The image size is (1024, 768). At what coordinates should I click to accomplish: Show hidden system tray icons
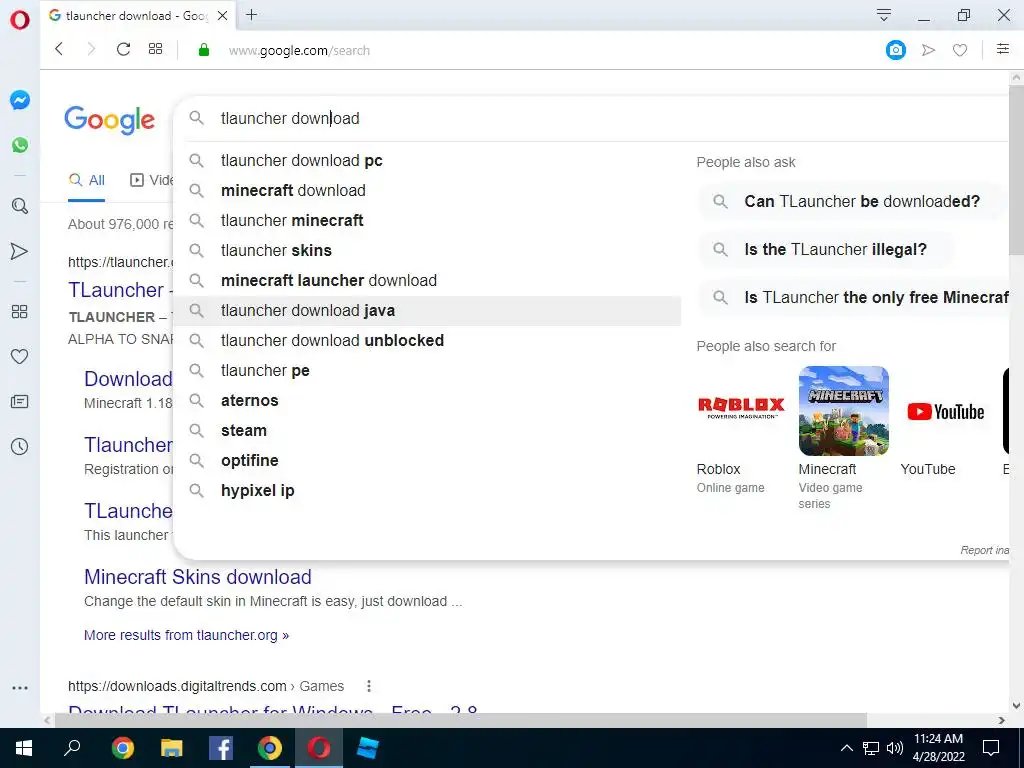click(846, 748)
